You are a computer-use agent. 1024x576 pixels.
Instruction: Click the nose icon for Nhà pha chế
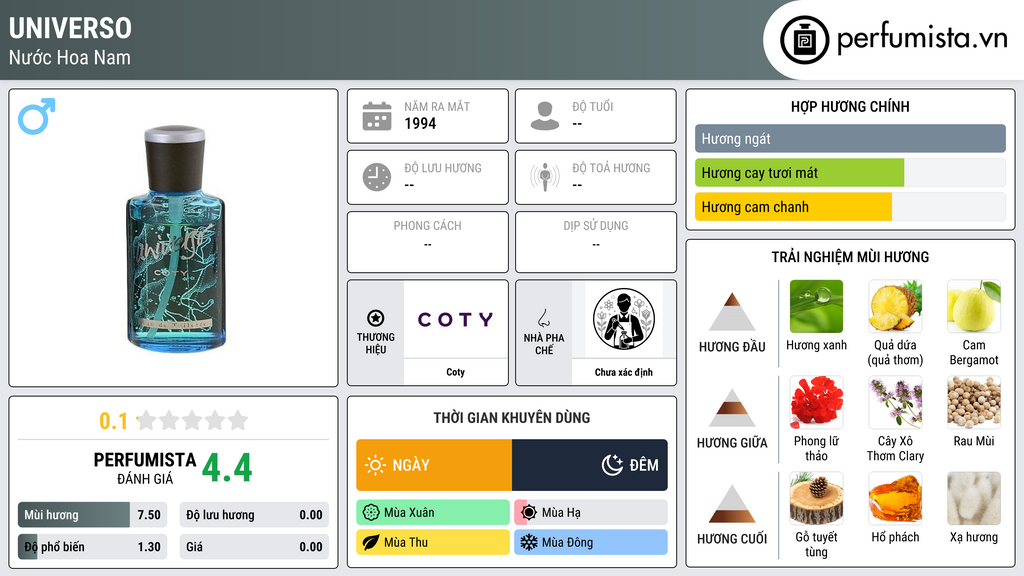543,318
